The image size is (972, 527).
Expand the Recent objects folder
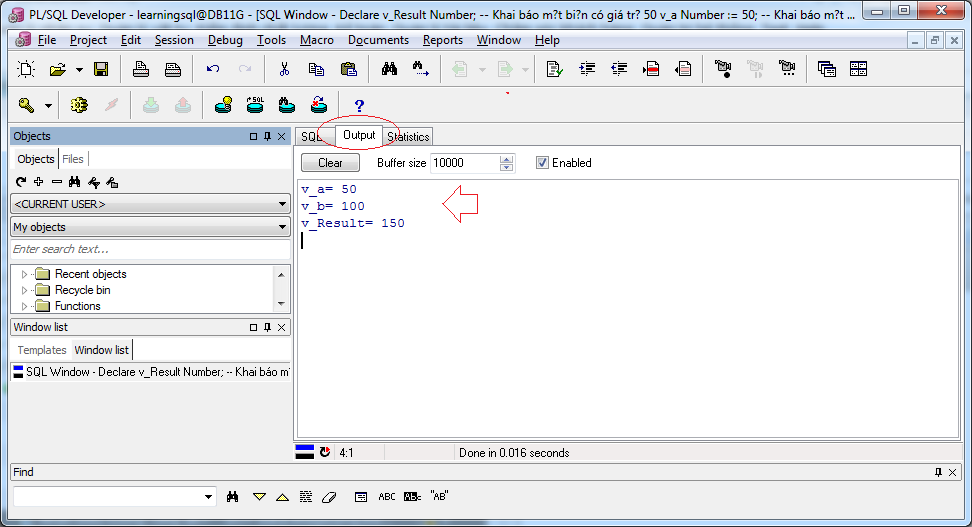[x=24, y=274]
